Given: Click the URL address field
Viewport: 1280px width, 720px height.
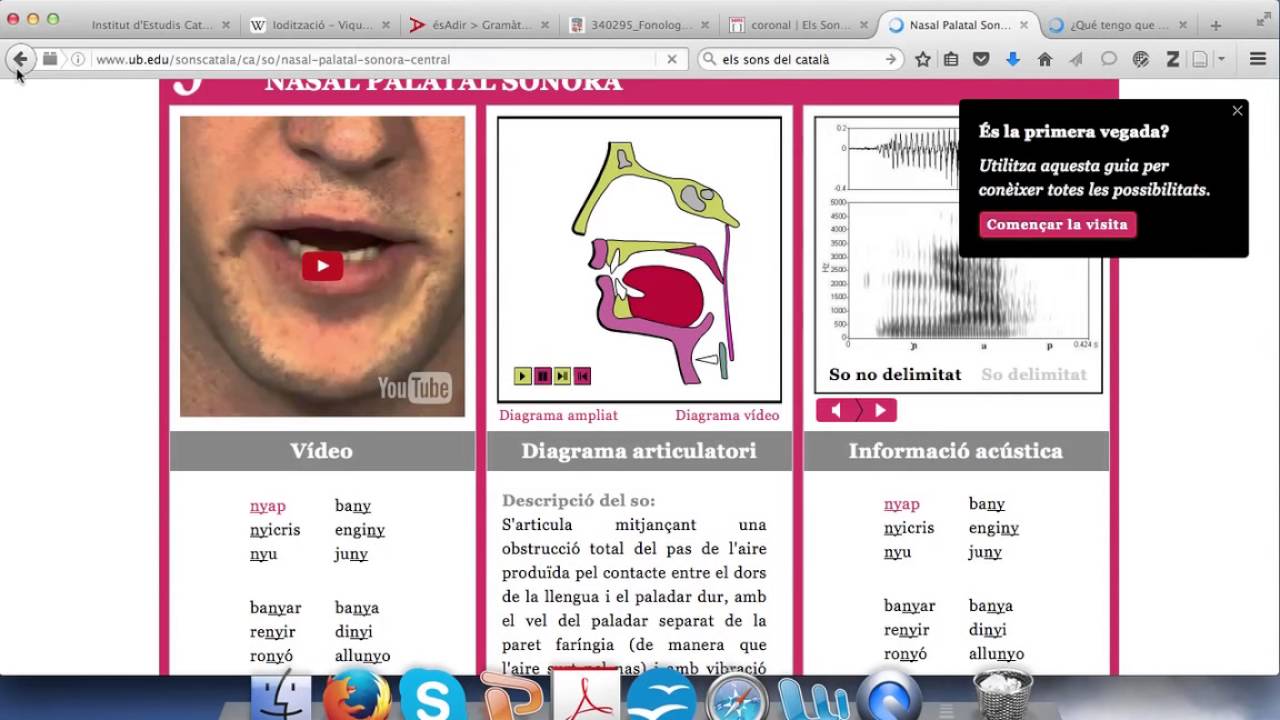Looking at the screenshot, I should (375, 60).
